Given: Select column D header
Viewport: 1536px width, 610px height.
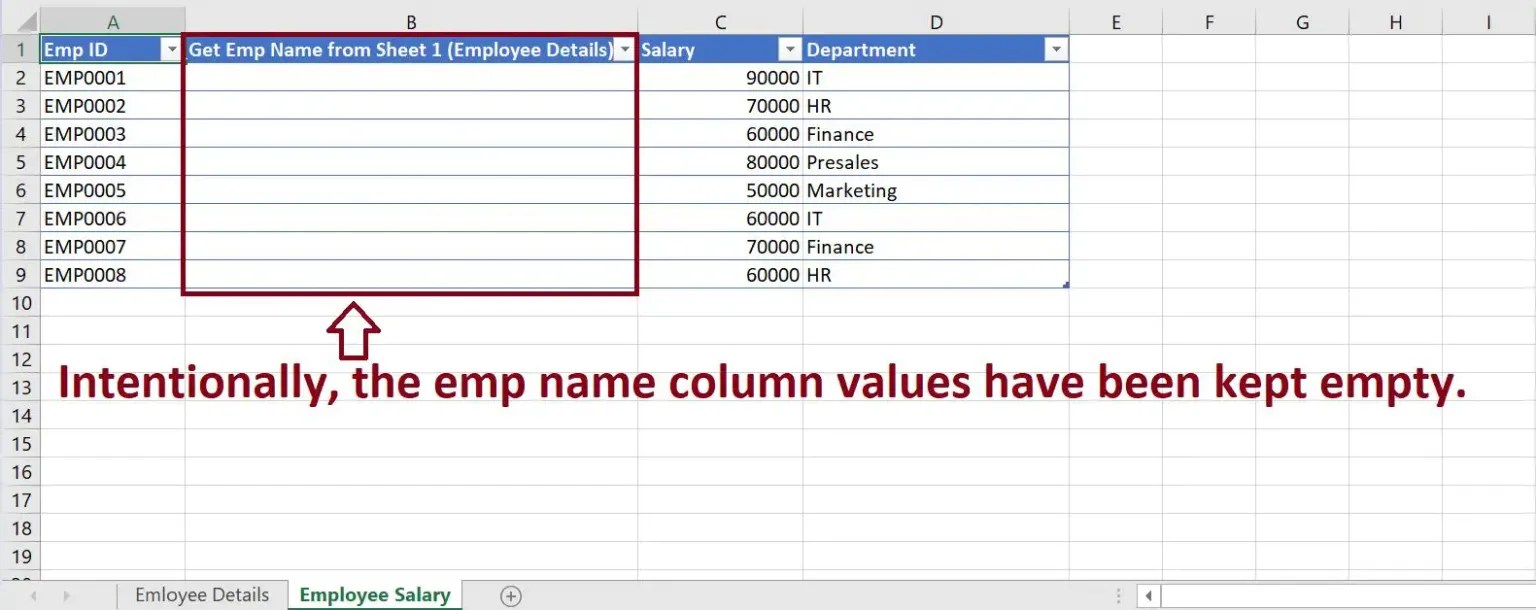Looking at the screenshot, I should pos(935,21).
